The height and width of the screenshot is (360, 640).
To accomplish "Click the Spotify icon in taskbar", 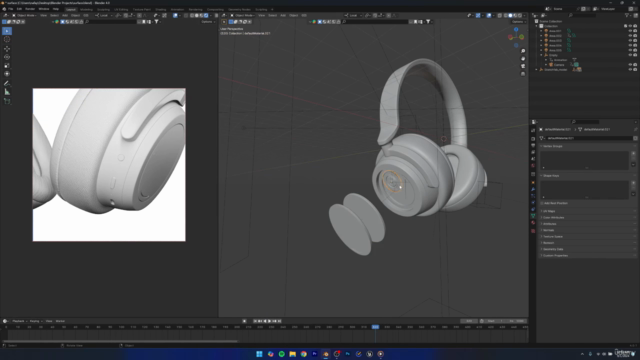I will [282, 354].
